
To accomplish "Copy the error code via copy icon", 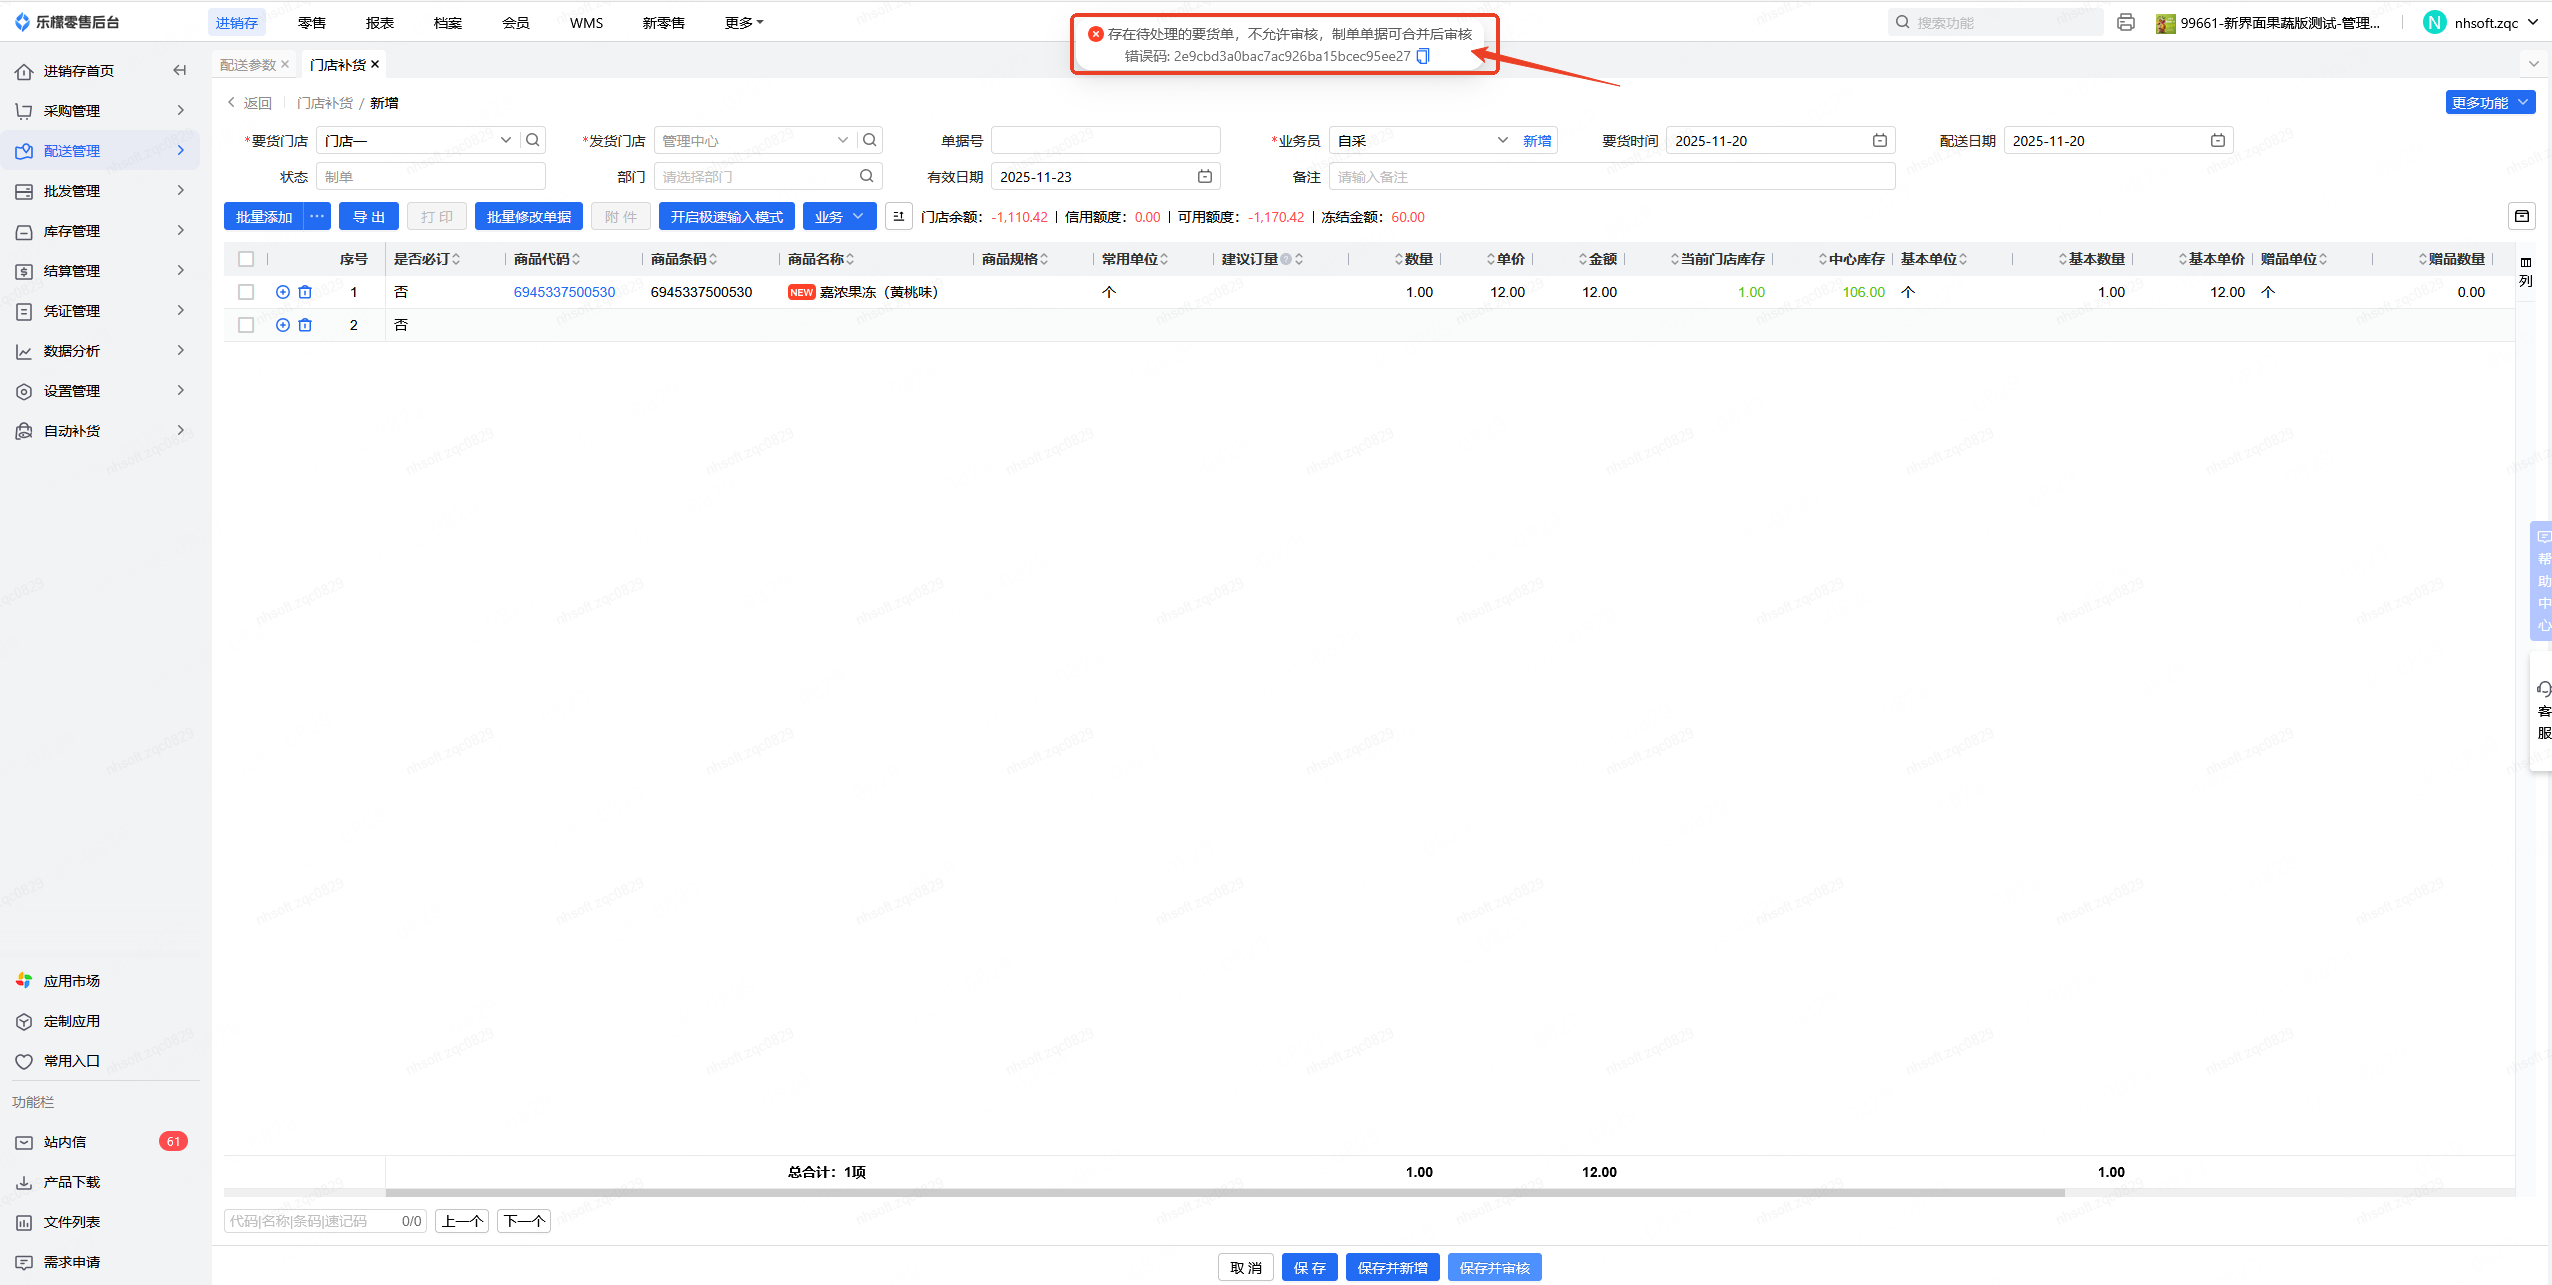I will click(x=1423, y=56).
